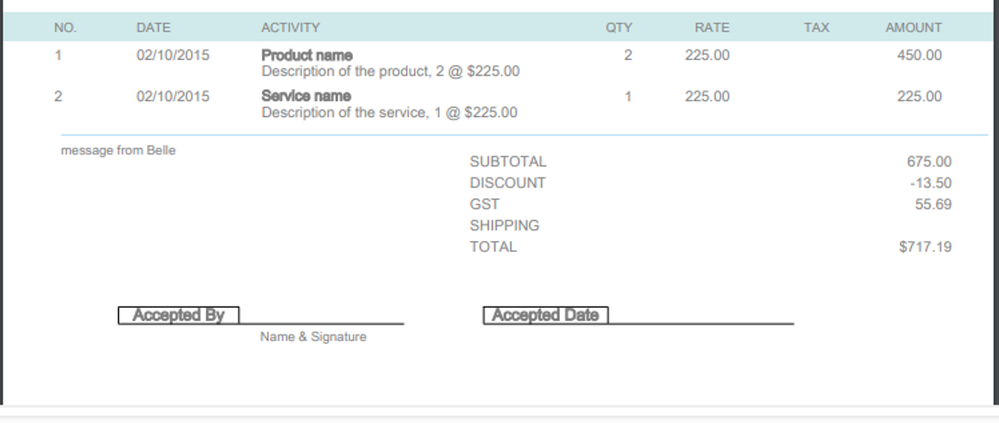Select the RATE column header

pos(712,28)
